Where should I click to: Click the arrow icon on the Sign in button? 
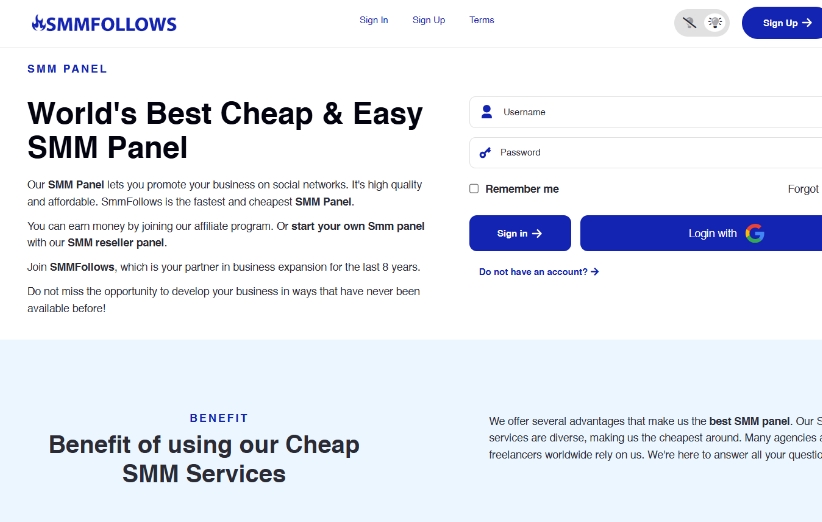(x=537, y=233)
